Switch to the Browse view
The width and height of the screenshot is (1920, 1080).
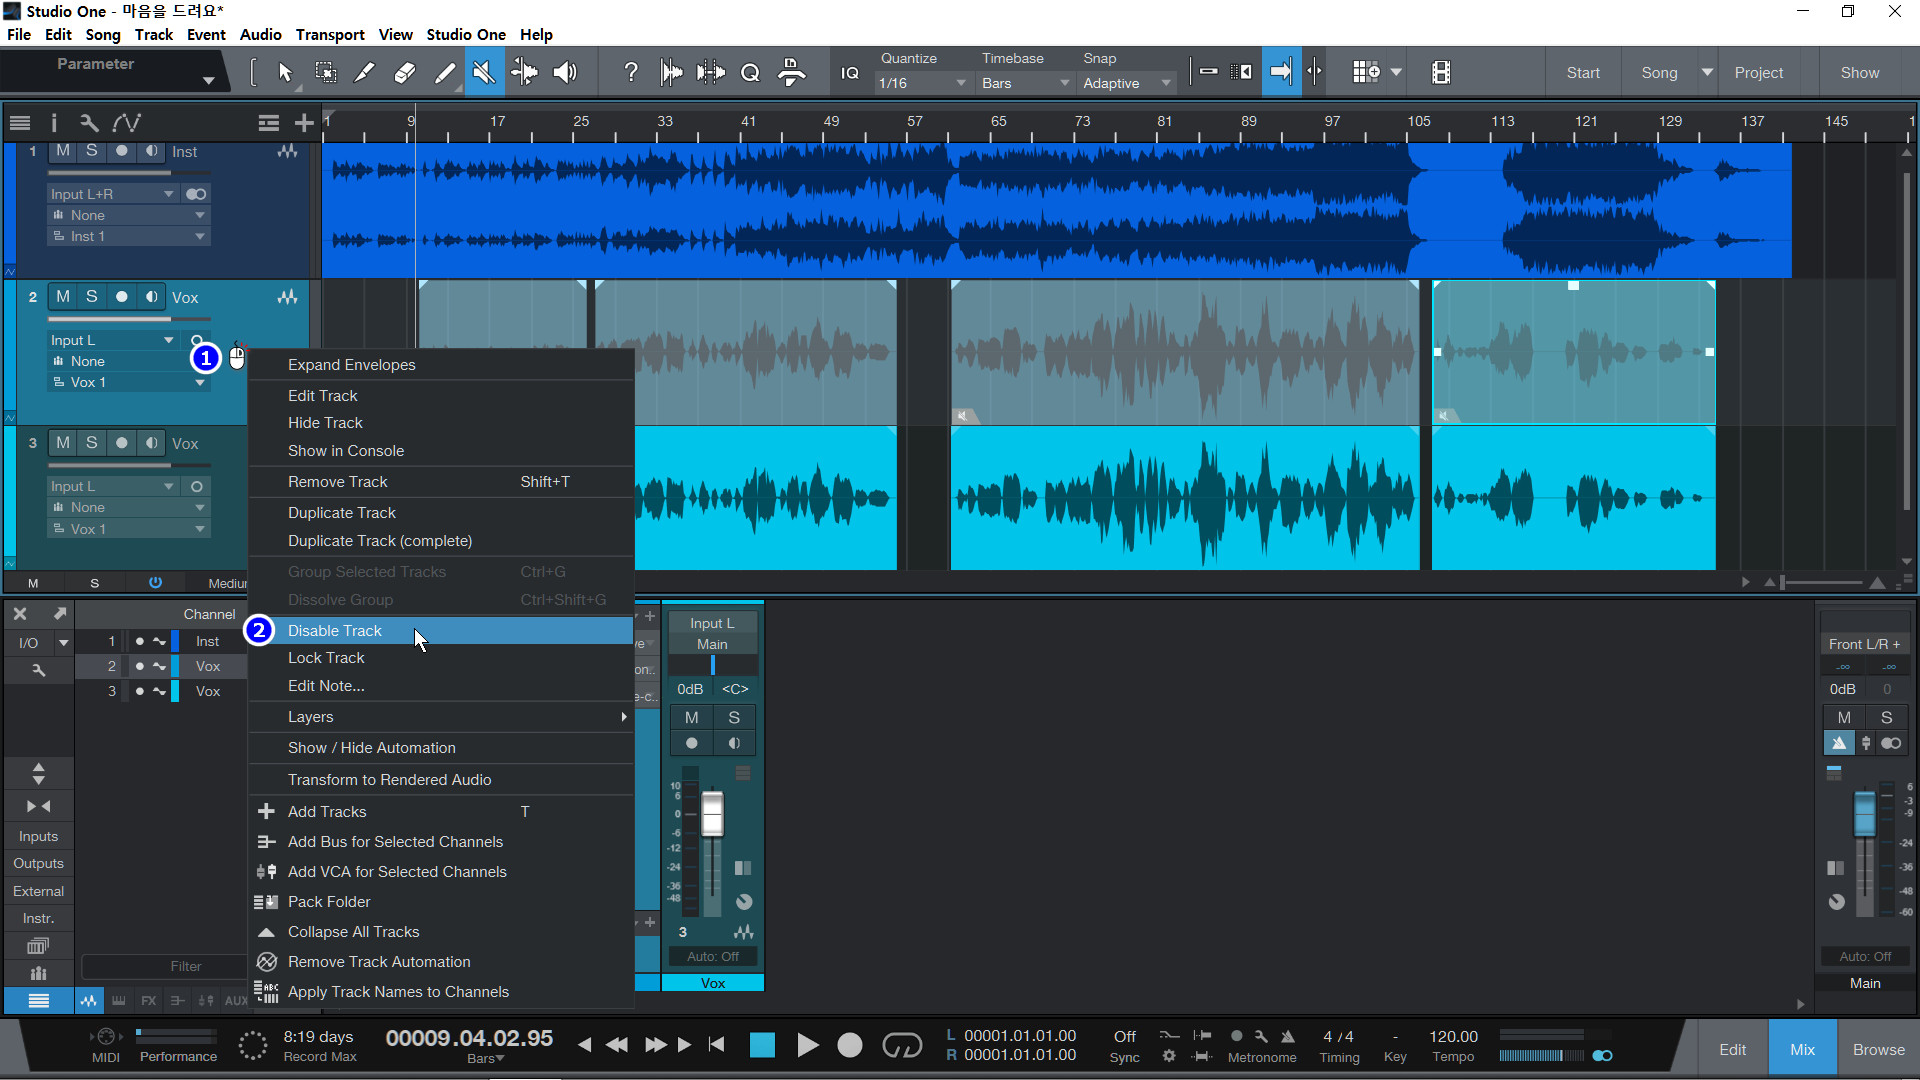(1878, 1049)
